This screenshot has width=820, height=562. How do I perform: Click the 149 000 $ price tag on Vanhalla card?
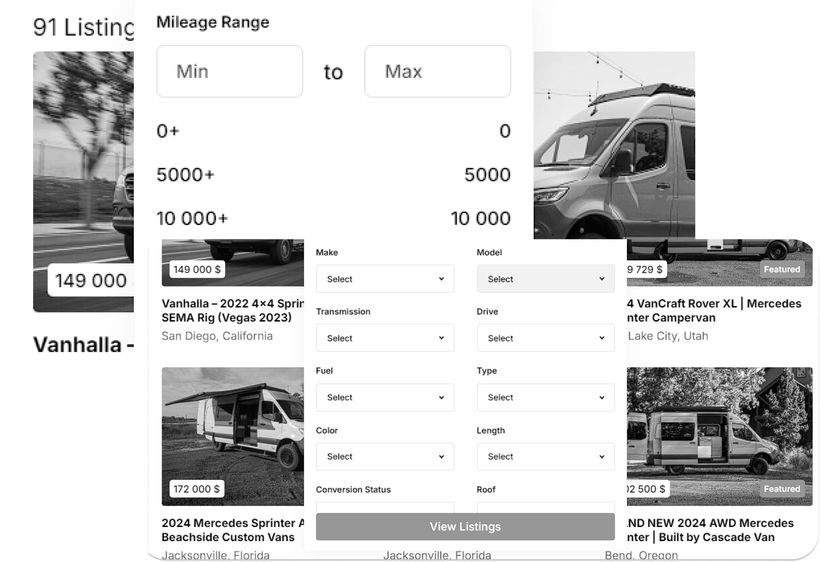197,269
